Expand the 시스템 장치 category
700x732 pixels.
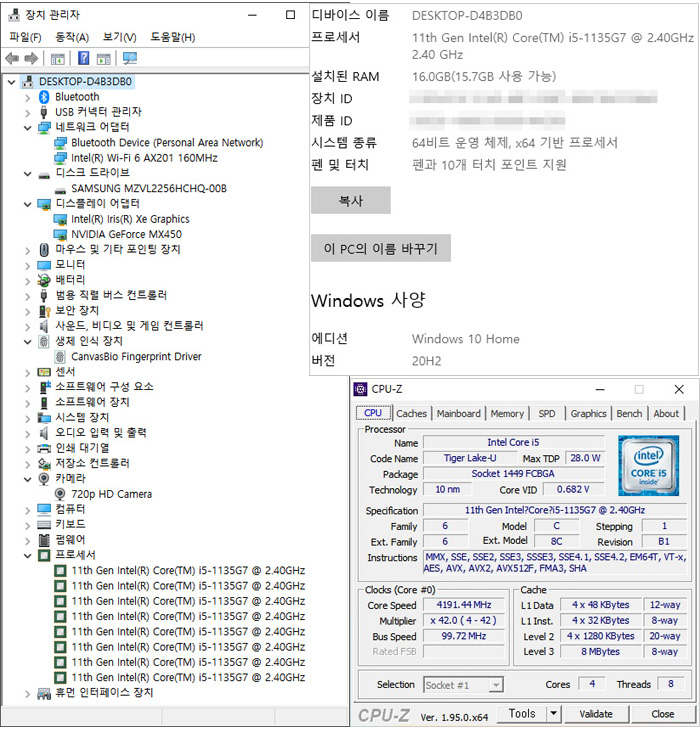pyautogui.click(x=28, y=418)
